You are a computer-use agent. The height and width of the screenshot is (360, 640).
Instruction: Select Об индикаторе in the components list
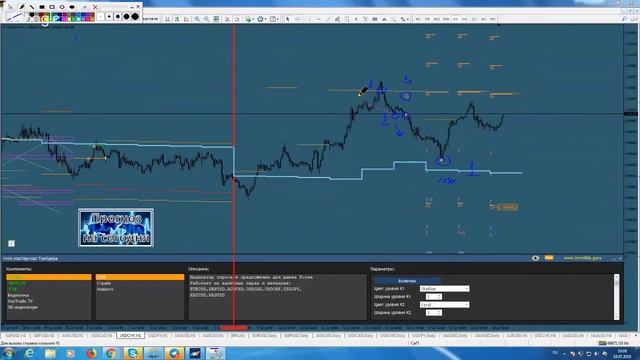pos(22,307)
